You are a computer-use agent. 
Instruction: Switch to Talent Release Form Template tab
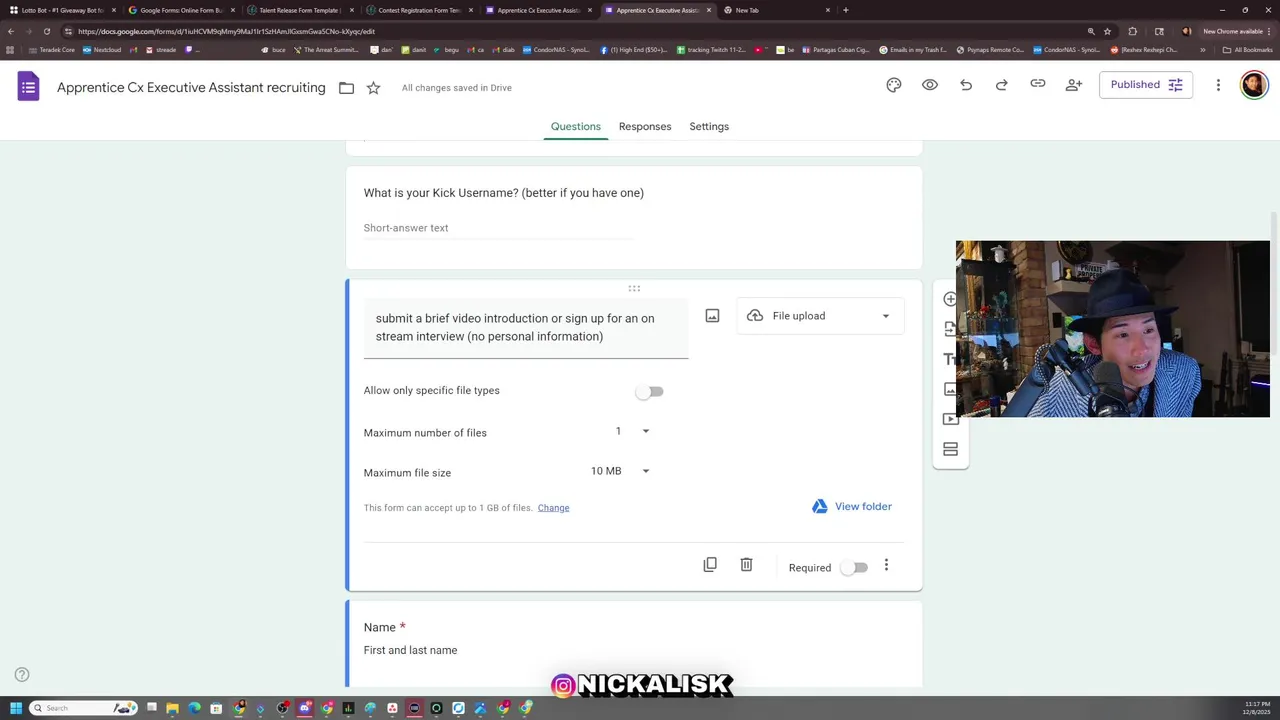298,10
